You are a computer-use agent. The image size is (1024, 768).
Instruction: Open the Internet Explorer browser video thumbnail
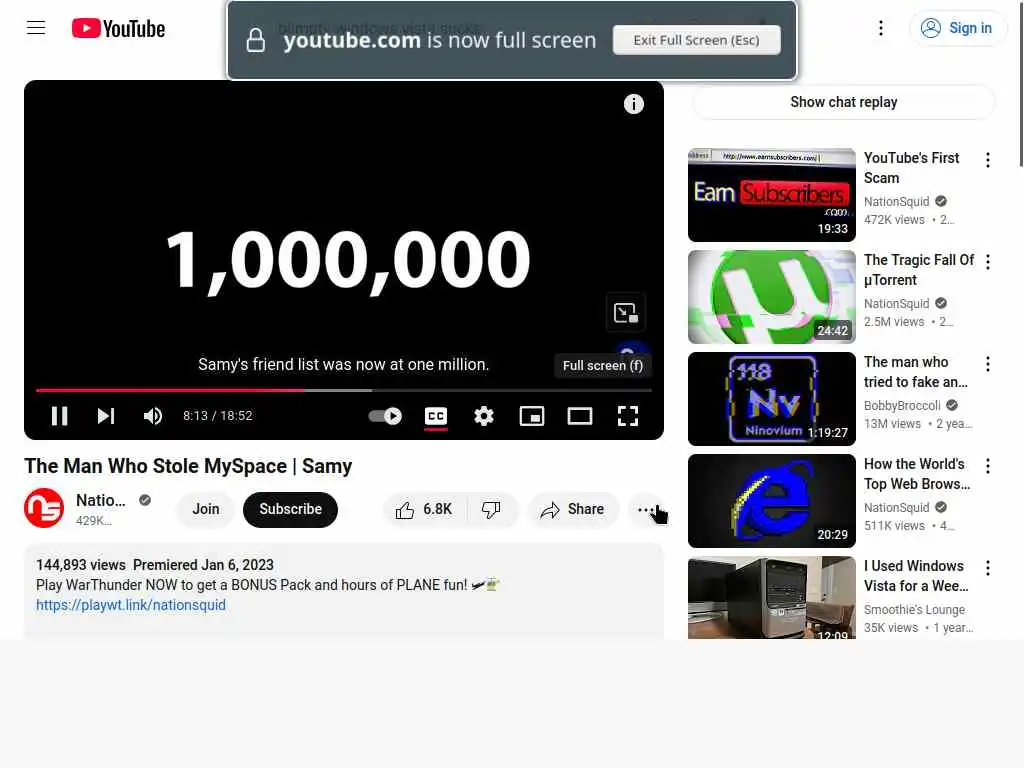tap(771, 500)
